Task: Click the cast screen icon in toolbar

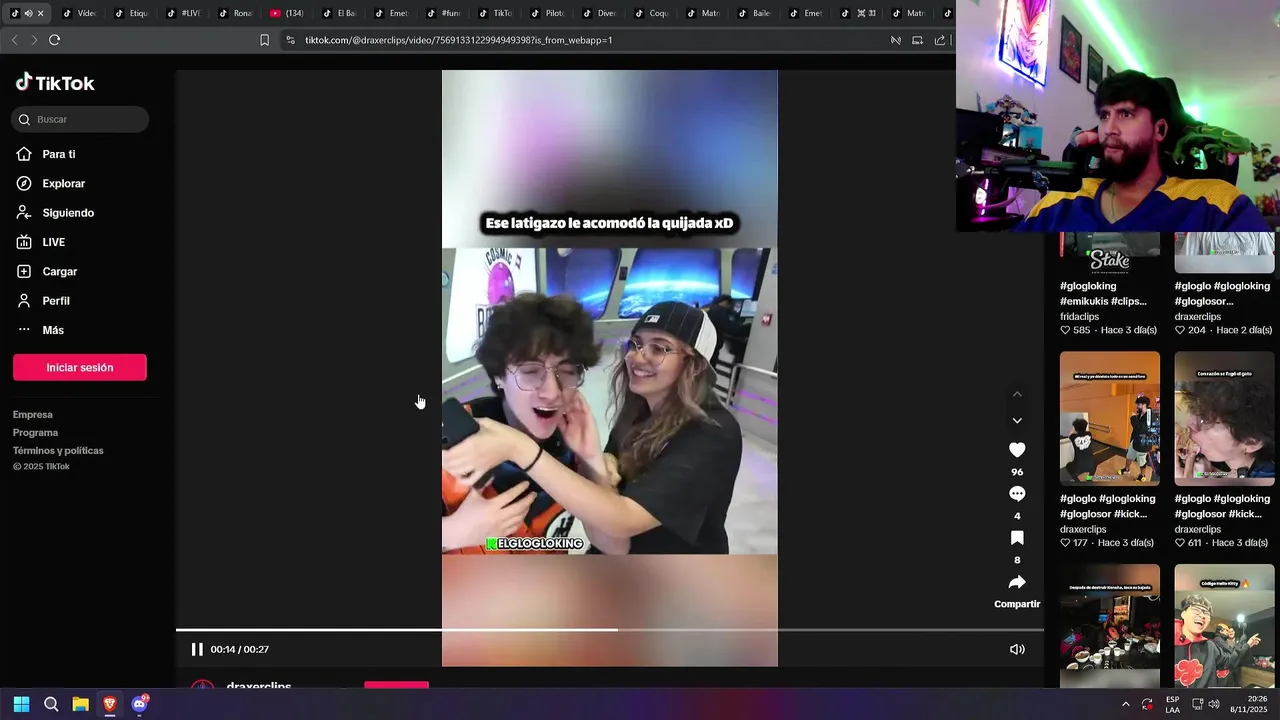Action: coord(917,40)
